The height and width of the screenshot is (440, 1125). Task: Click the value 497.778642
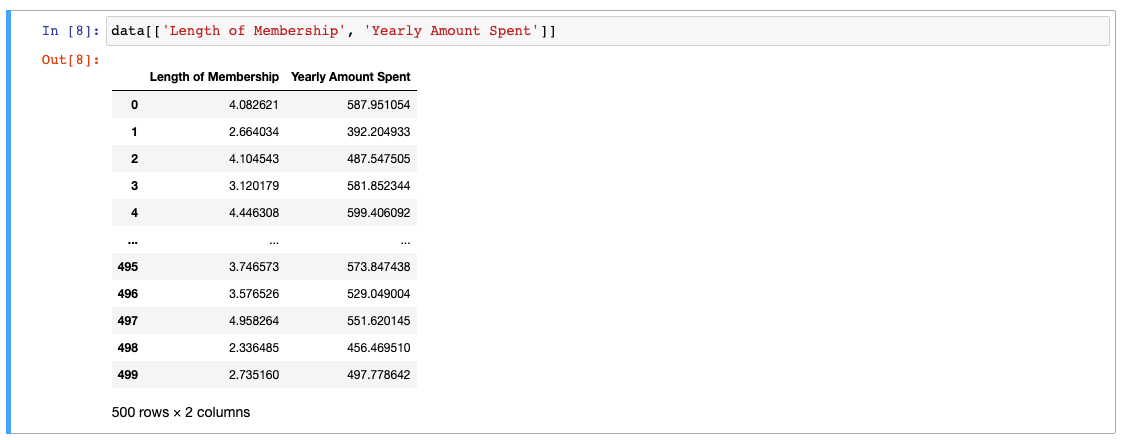378,375
